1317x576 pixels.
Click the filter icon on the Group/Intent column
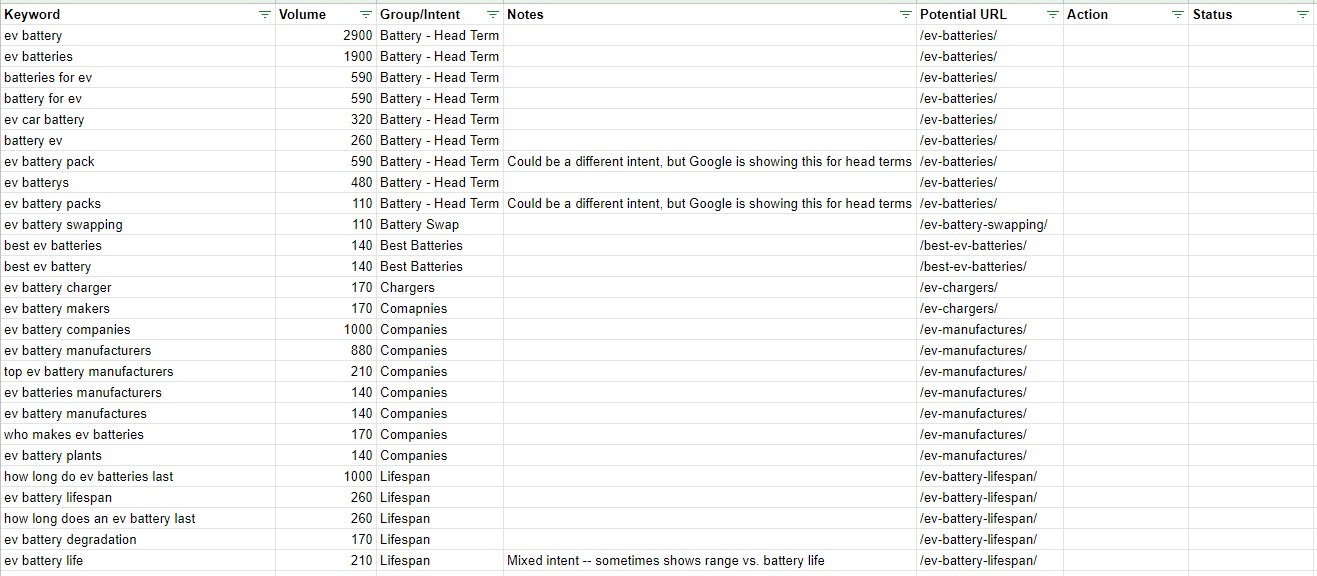[492, 14]
